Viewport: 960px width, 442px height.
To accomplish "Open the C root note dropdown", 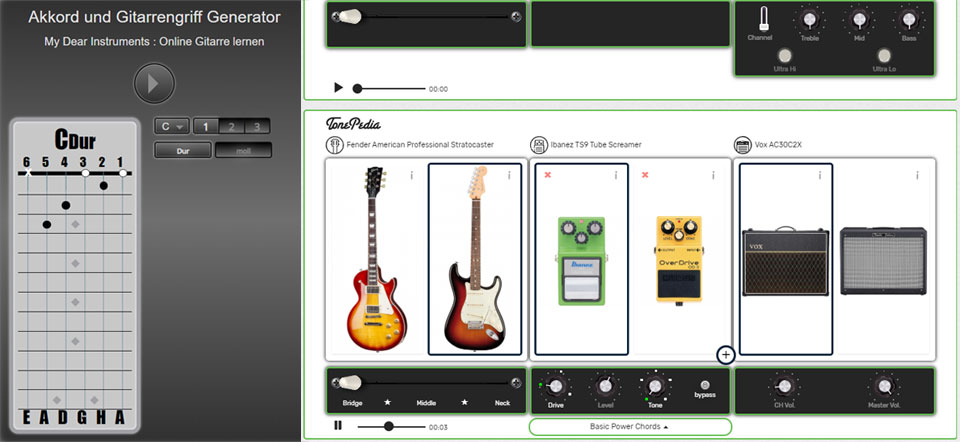I will 172,127.
